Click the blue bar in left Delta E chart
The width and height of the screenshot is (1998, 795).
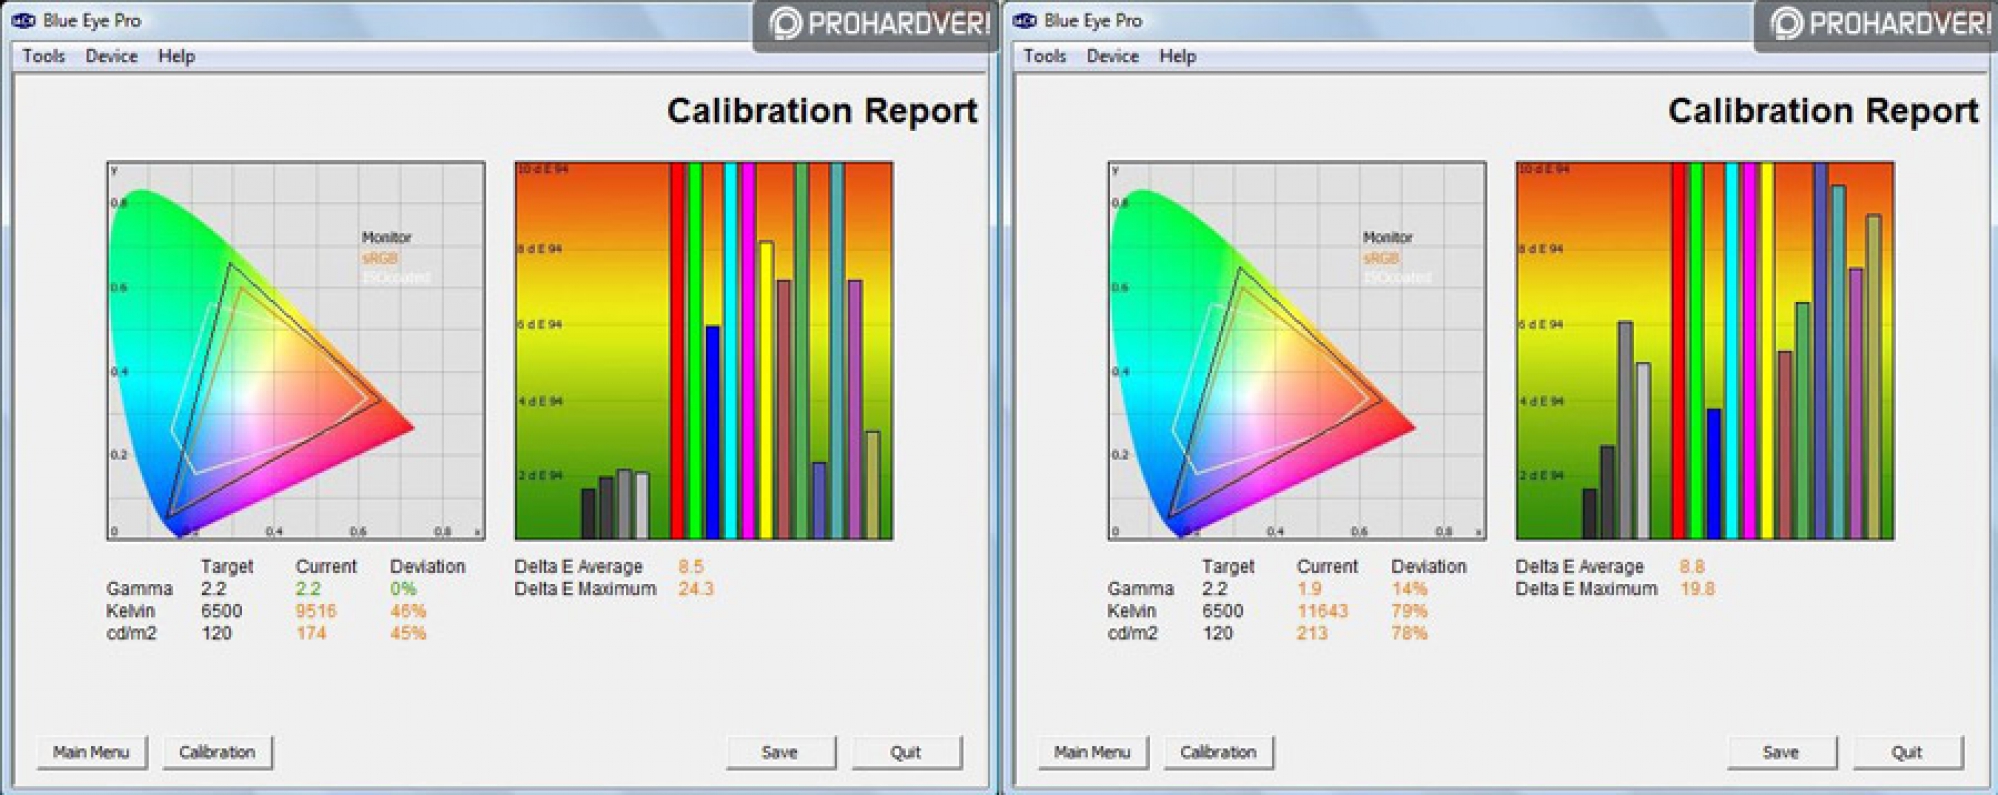pyautogui.click(x=712, y=430)
